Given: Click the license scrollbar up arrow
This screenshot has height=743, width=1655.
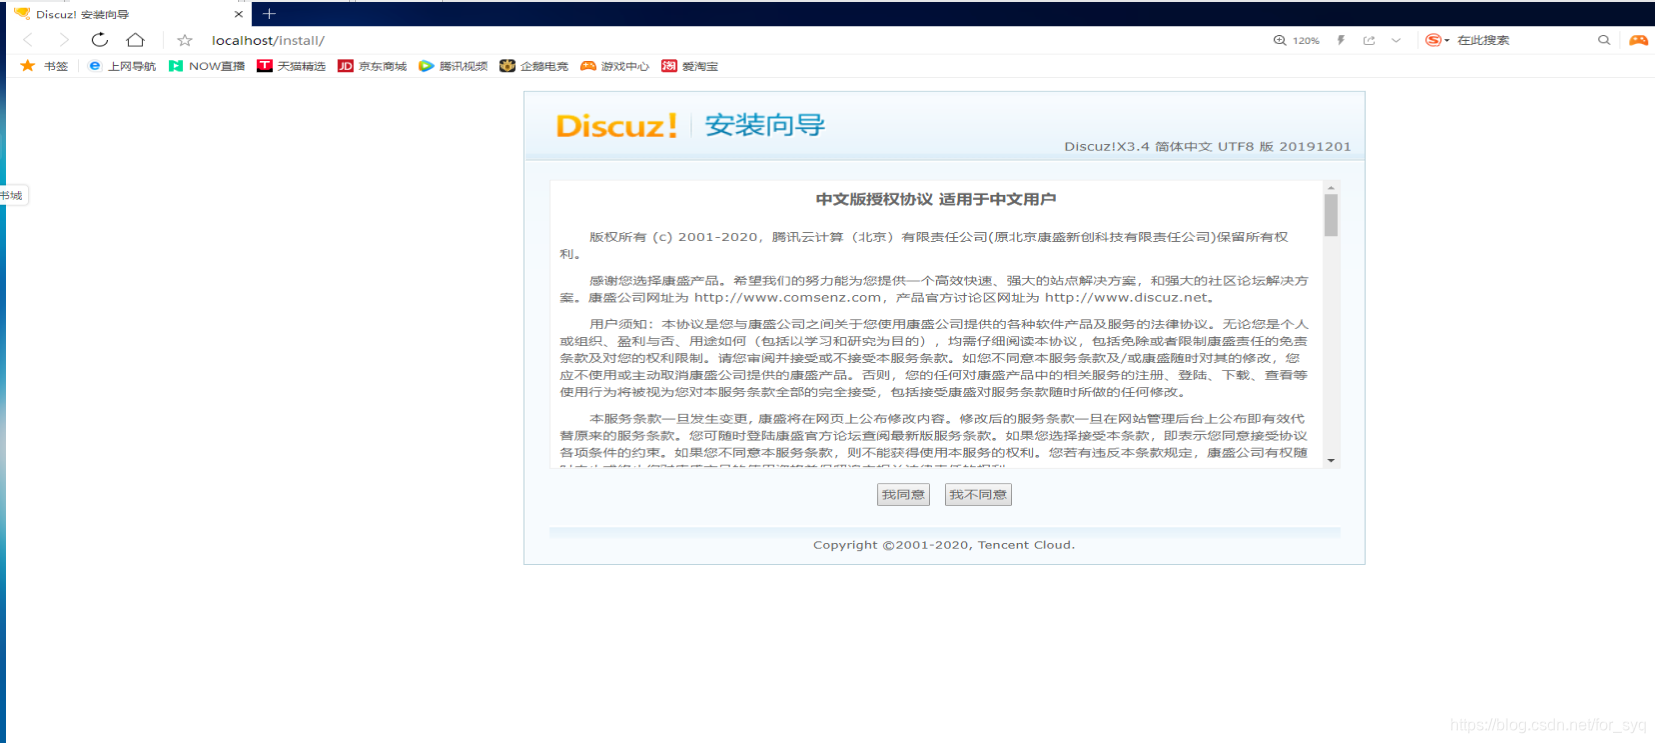Looking at the screenshot, I should pyautogui.click(x=1331, y=187).
